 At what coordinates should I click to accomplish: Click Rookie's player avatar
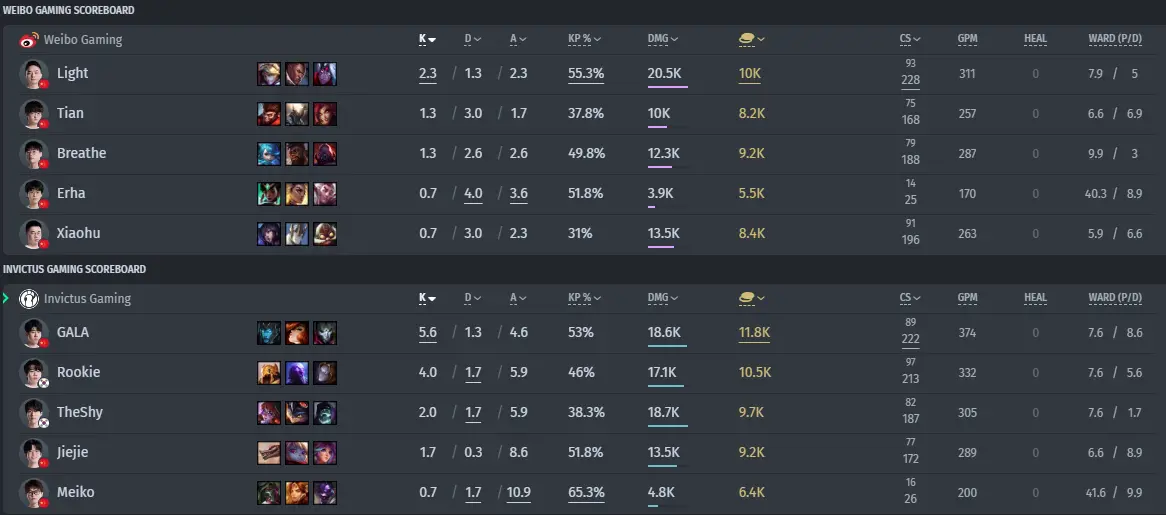click(34, 373)
